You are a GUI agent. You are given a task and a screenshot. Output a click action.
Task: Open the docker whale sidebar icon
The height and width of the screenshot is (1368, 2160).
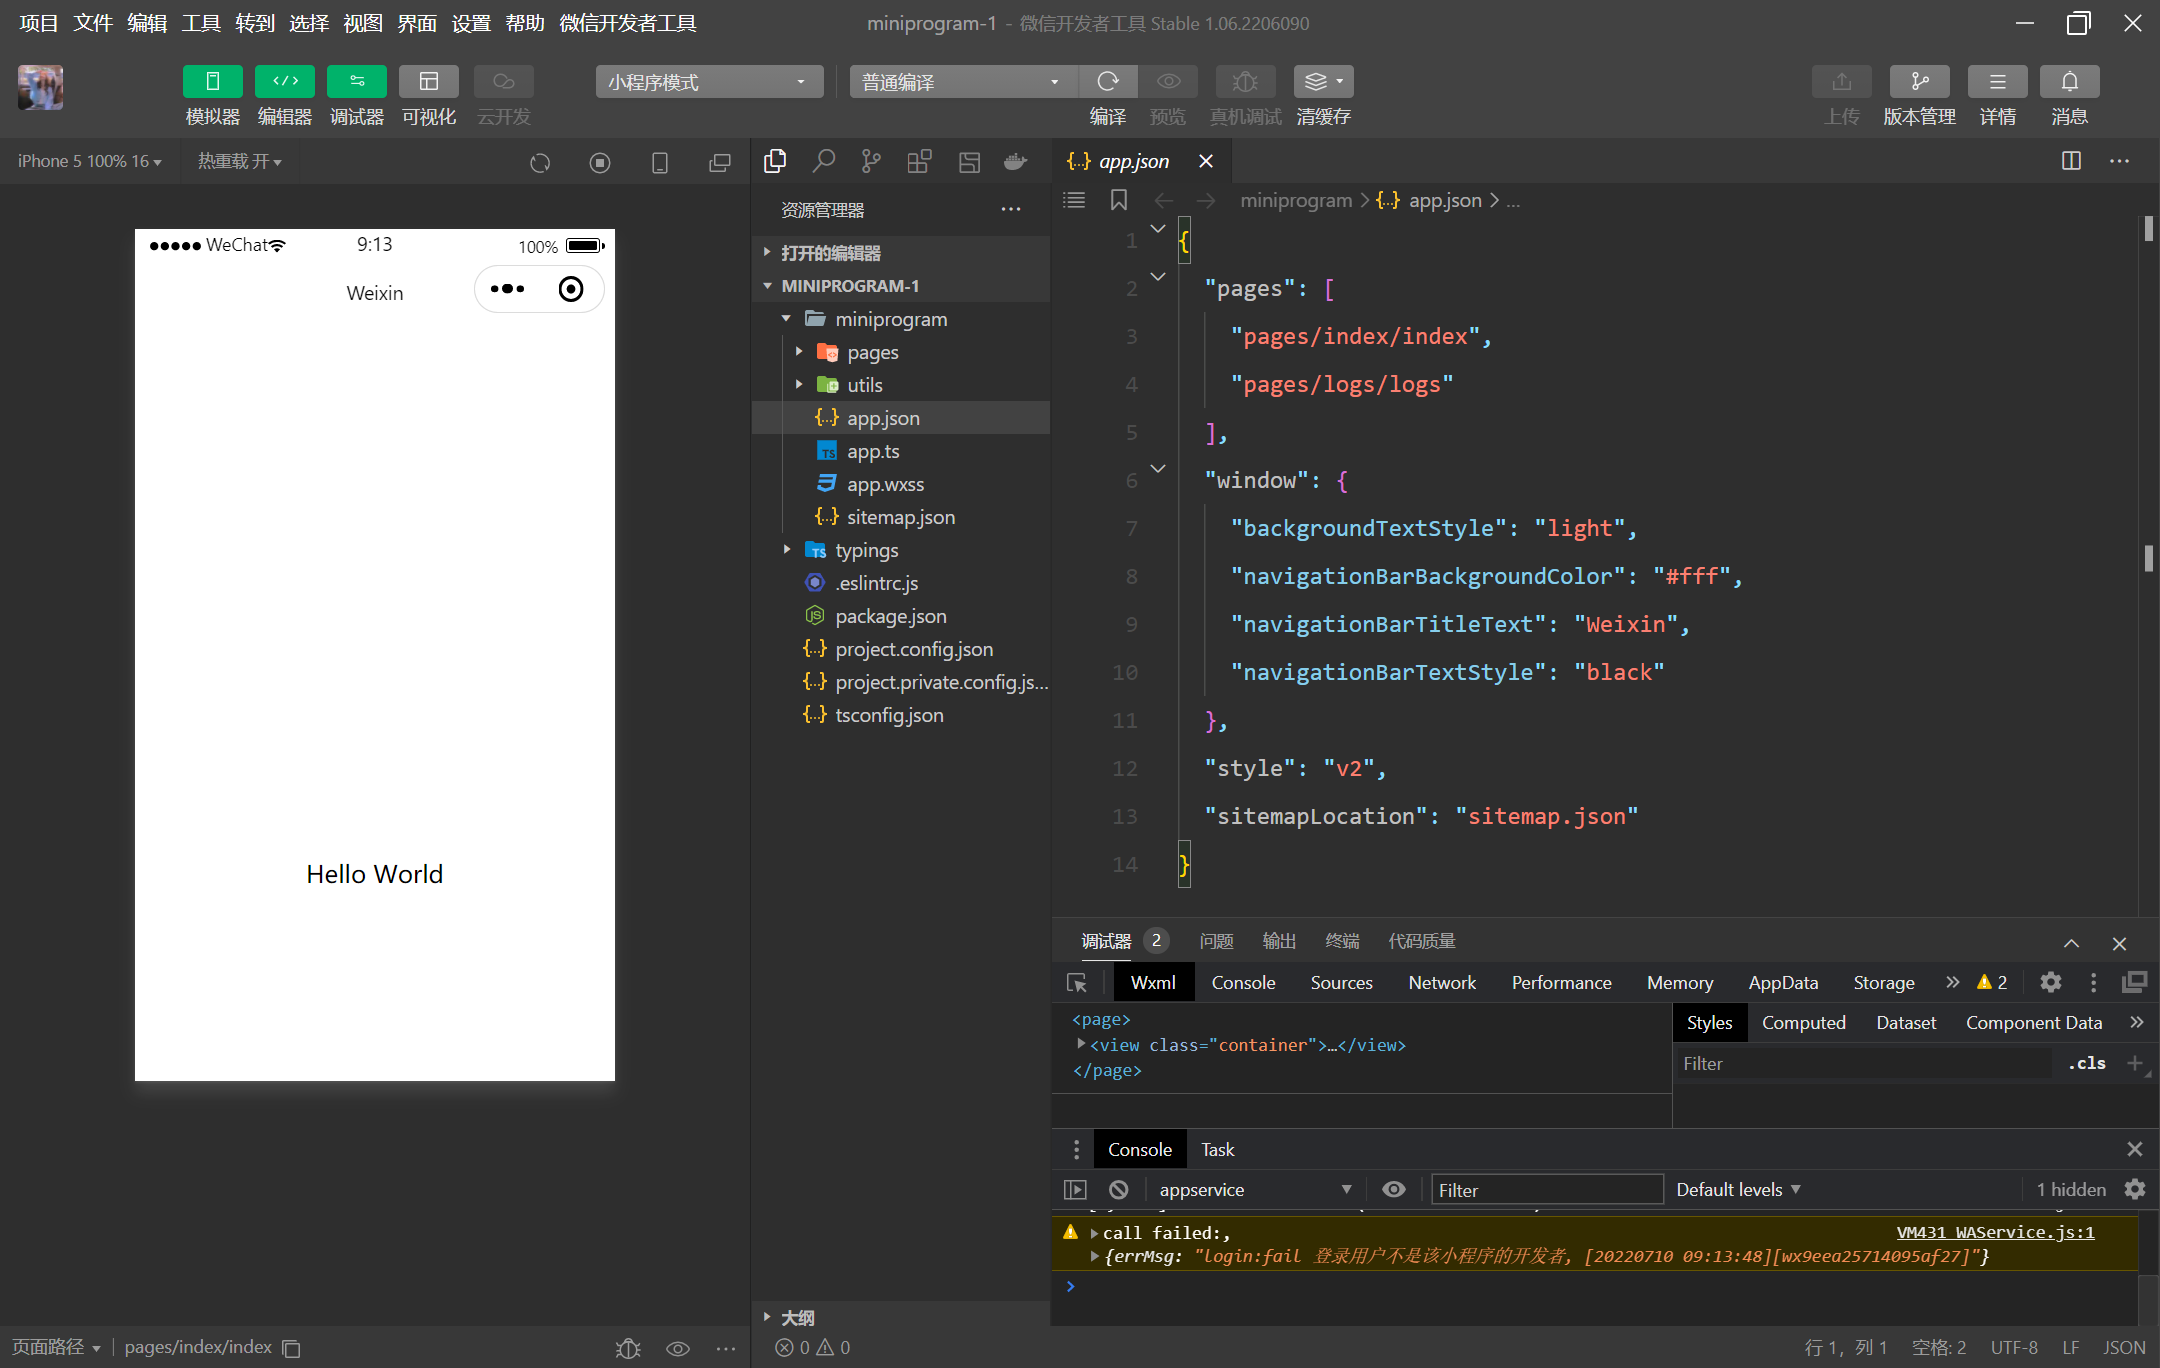pos(1016,161)
